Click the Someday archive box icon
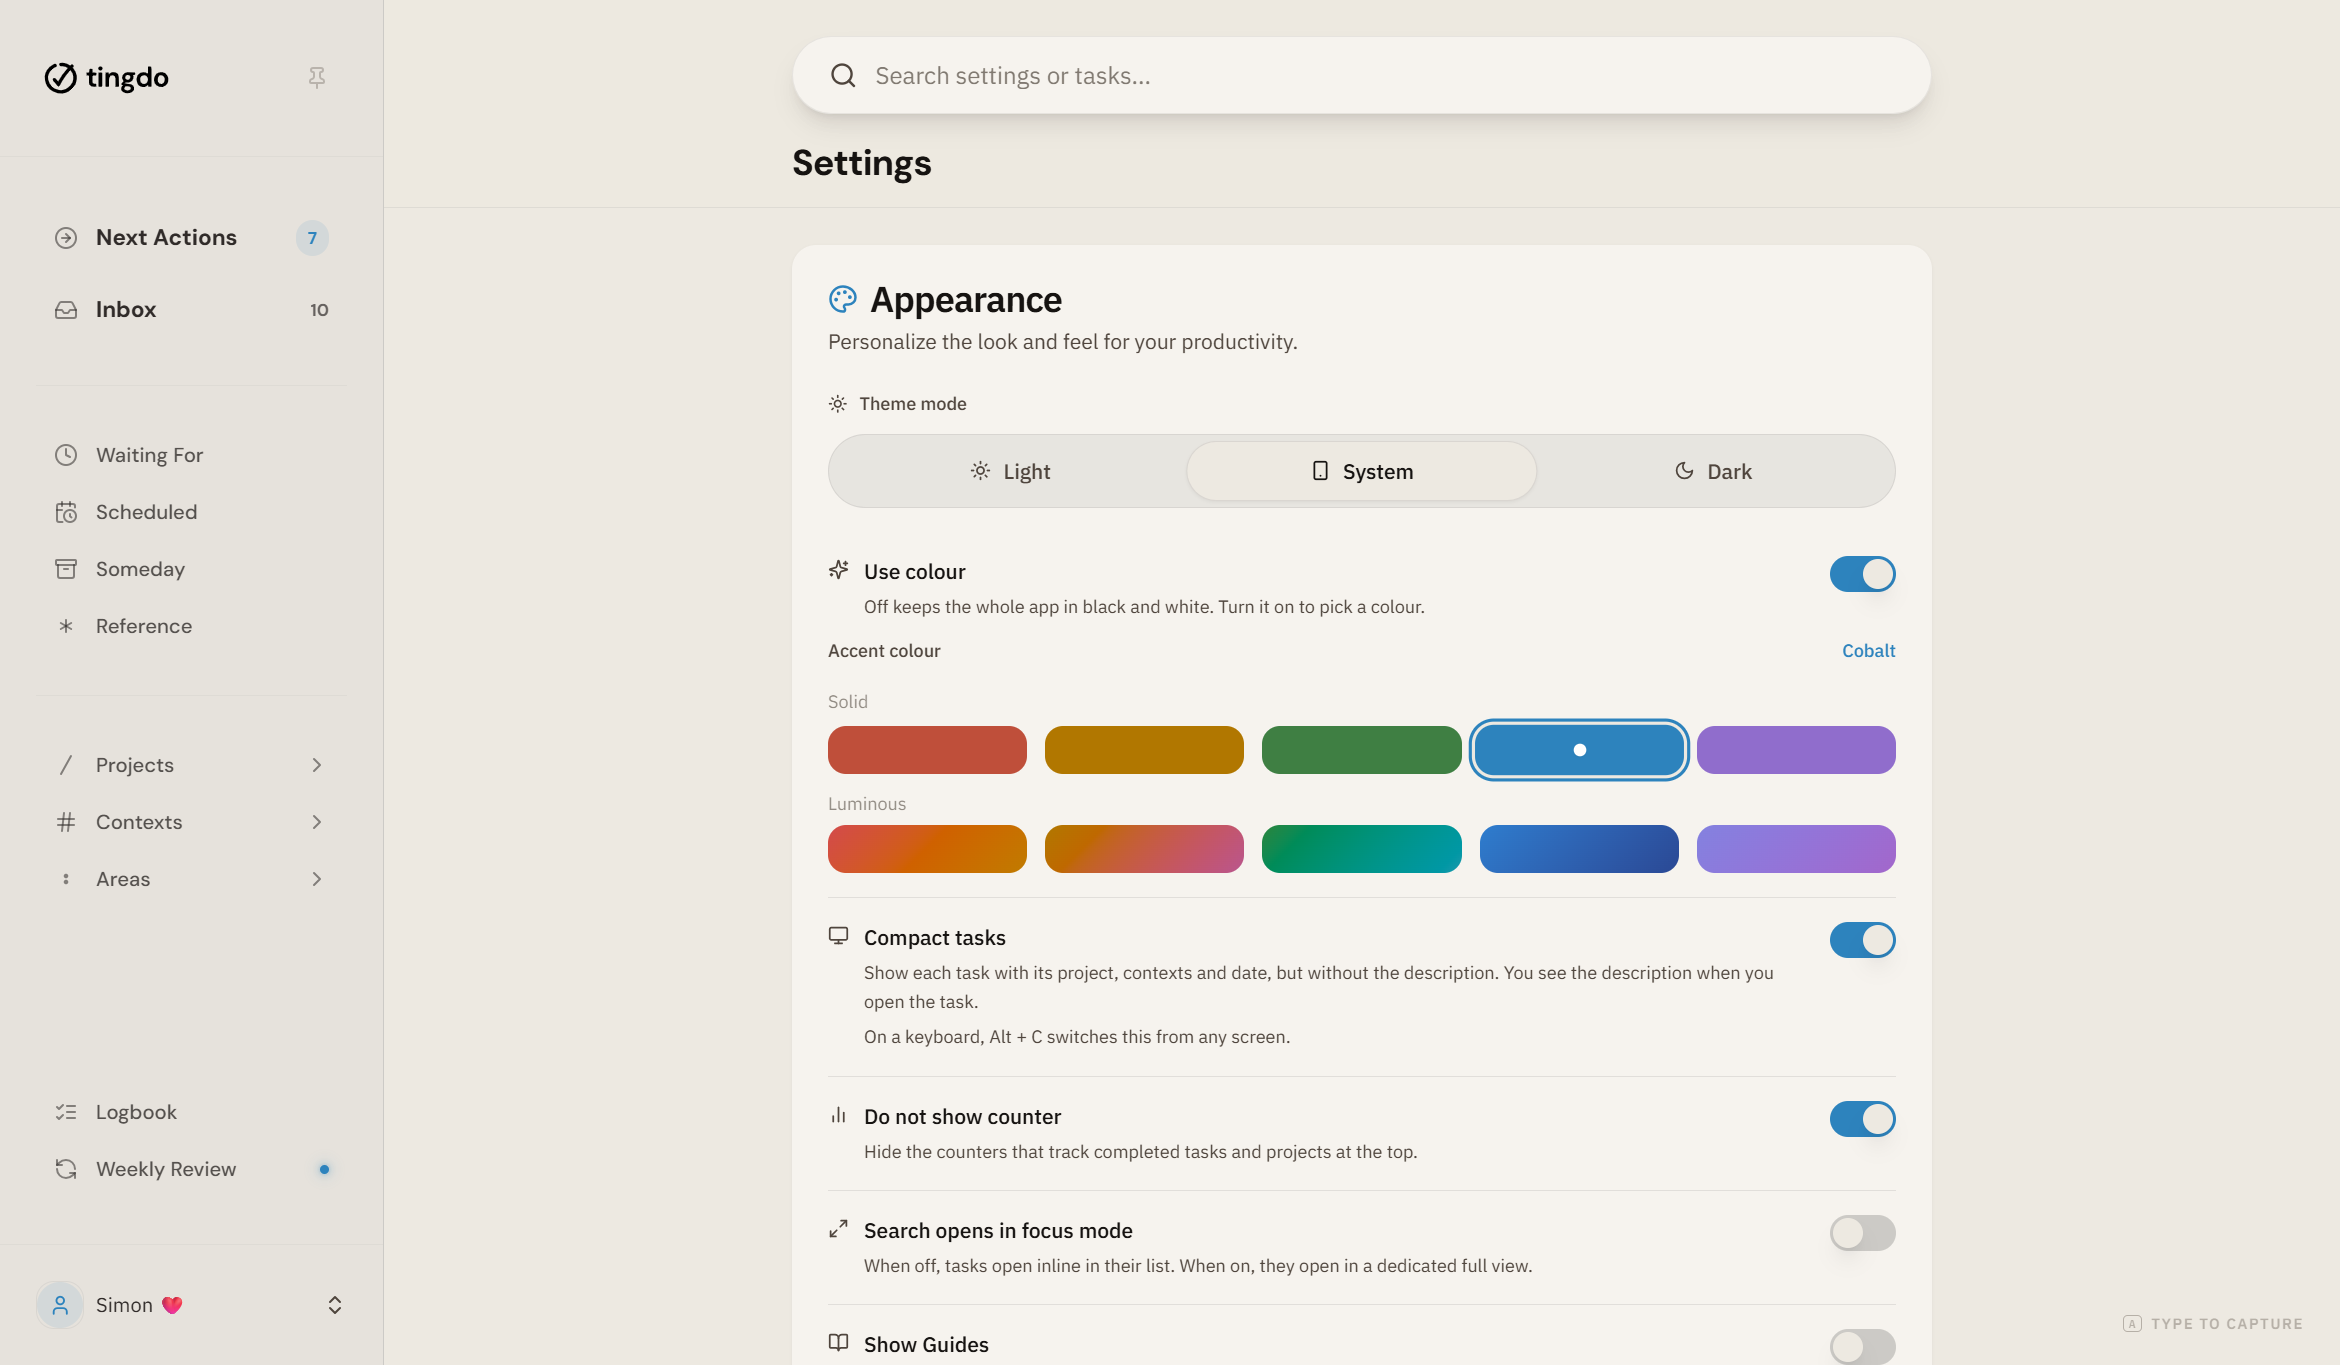The image size is (2340, 1365). (66, 569)
